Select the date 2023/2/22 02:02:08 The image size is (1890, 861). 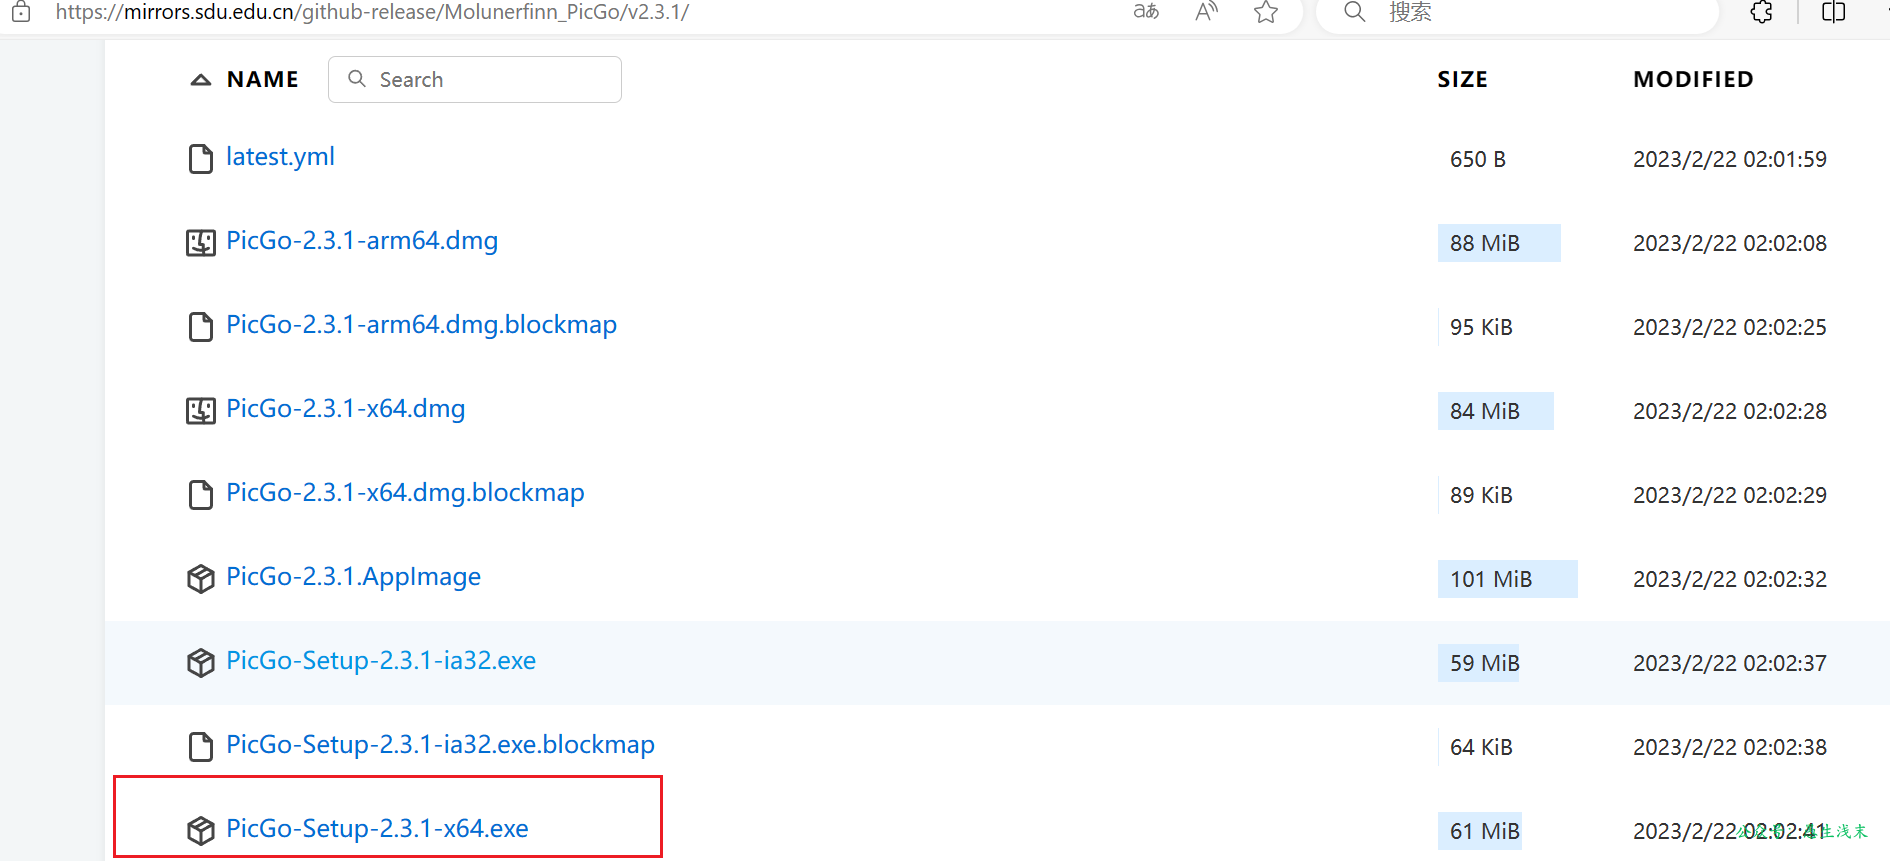click(x=1730, y=243)
